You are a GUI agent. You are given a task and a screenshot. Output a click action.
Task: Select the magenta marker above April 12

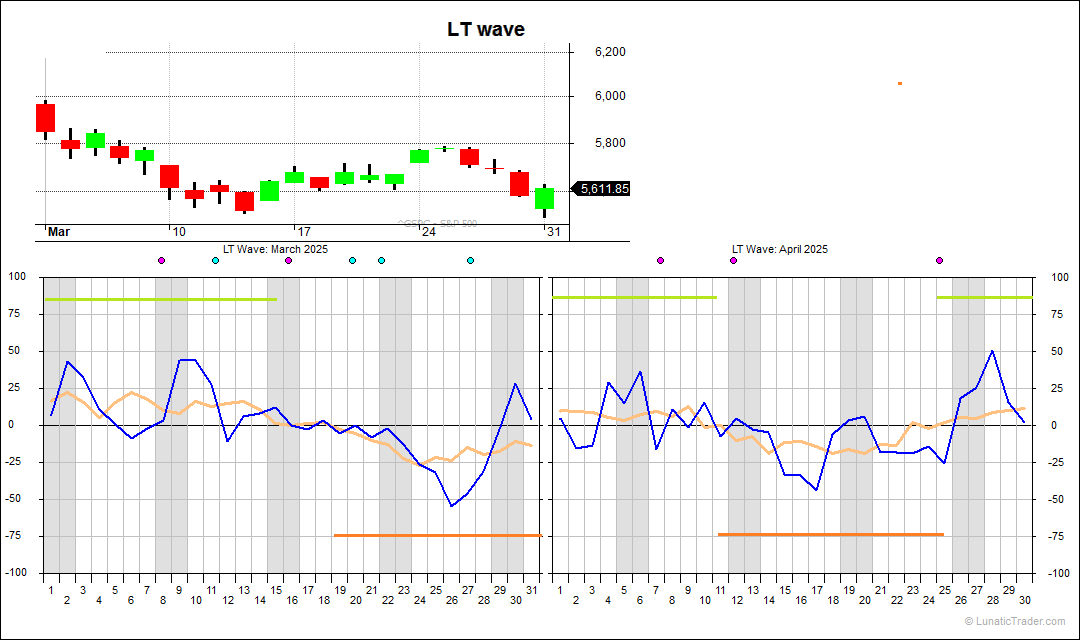pos(733,261)
